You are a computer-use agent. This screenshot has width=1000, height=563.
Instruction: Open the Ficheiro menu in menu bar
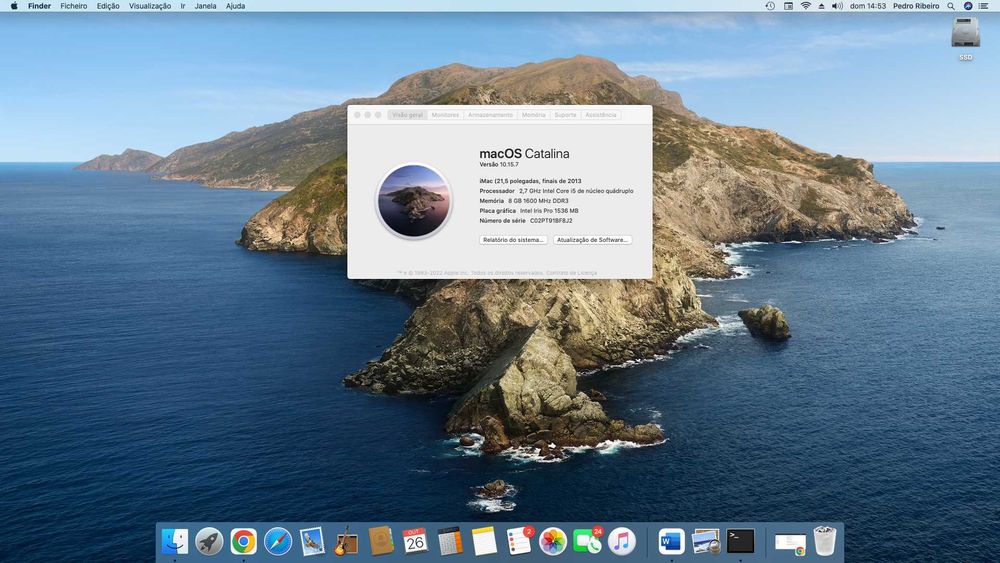coord(74,6)
